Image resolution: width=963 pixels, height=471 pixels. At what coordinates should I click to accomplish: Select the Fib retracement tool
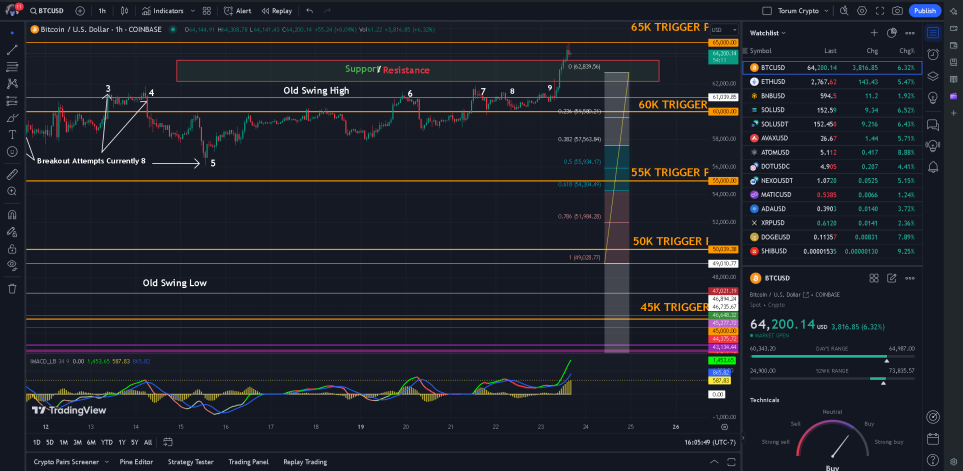point(12,66)
